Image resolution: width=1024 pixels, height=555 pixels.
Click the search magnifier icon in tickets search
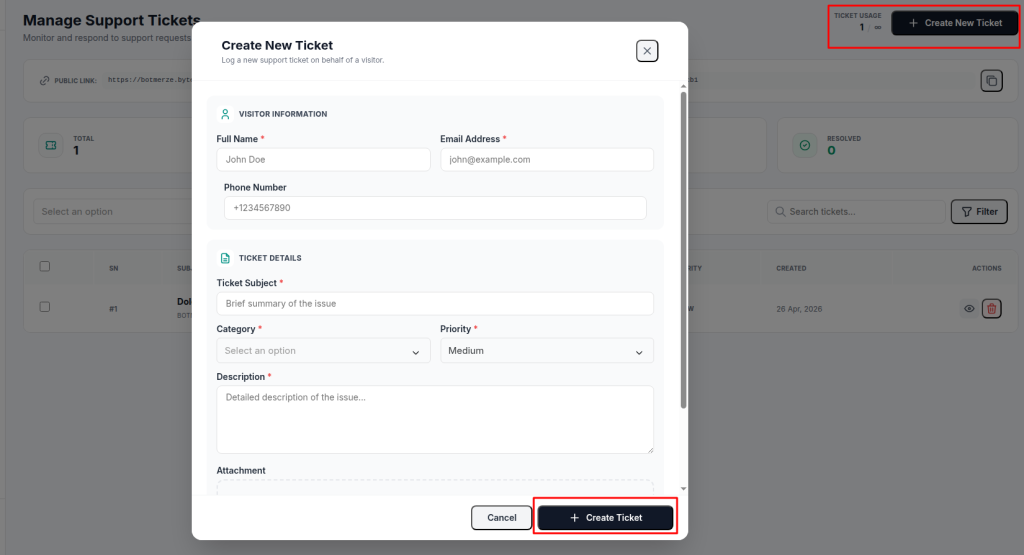[x=780, y=212]
